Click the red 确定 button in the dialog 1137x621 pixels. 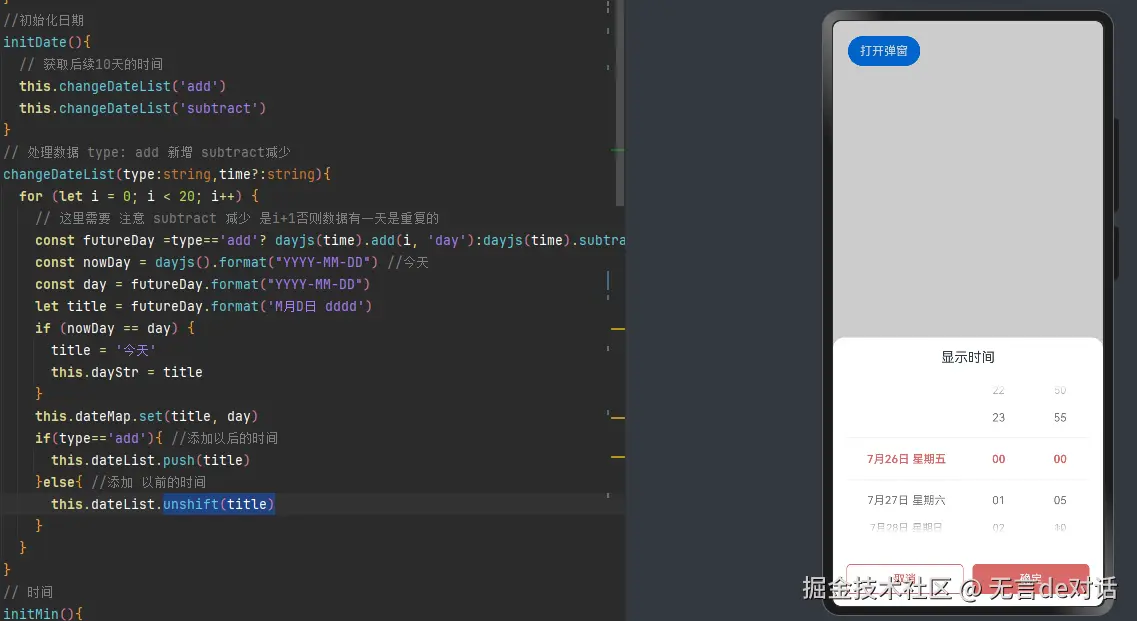pyautogui.click(x=1030, y=578)
